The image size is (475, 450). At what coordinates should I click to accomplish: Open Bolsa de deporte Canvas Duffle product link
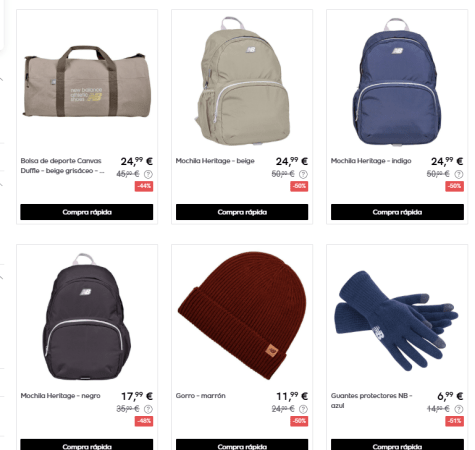tap(62, 166)
